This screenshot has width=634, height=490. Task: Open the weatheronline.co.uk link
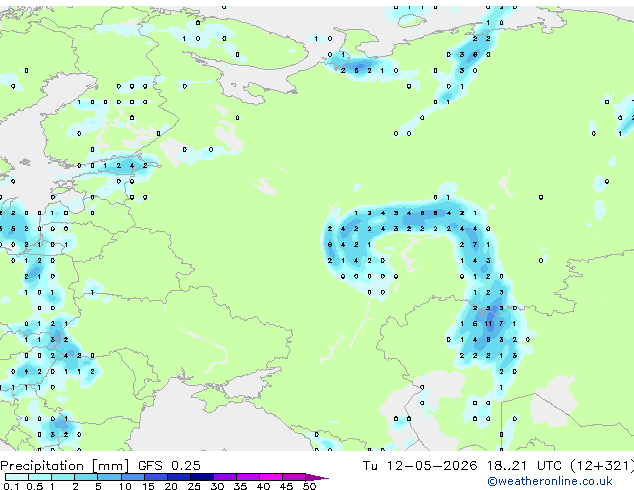click(550, 481)
